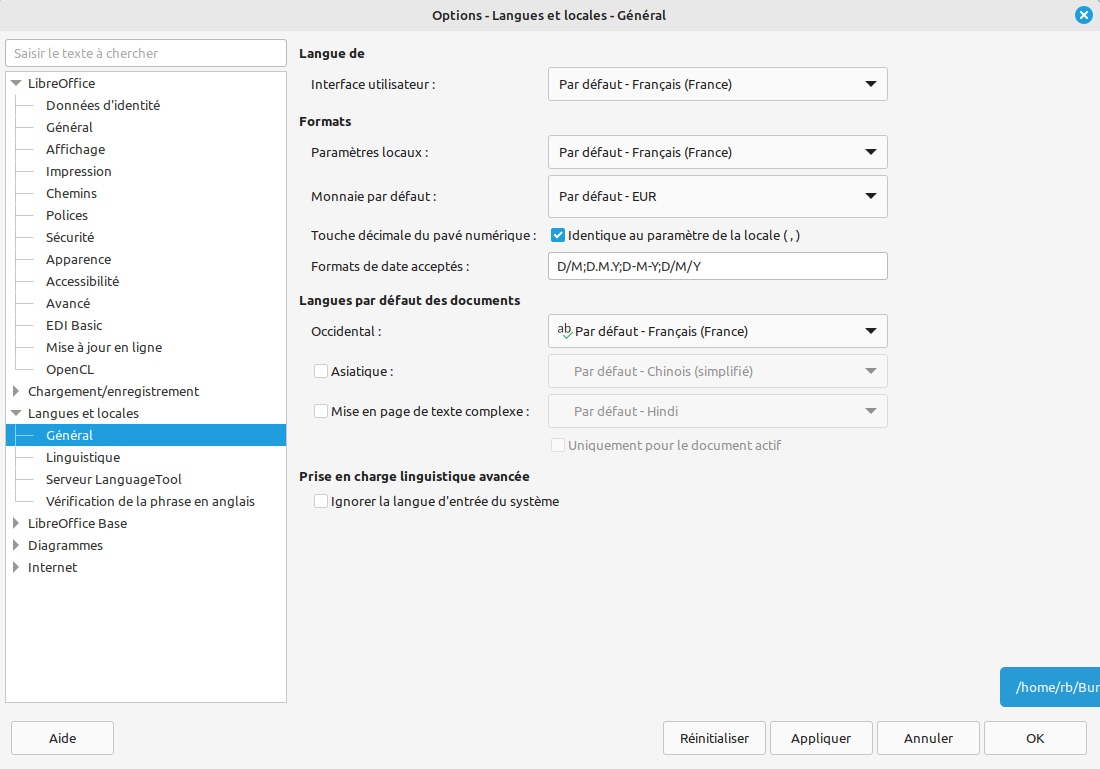
Task: Click the Appliquer button
Action: click(x=820, y=738)
